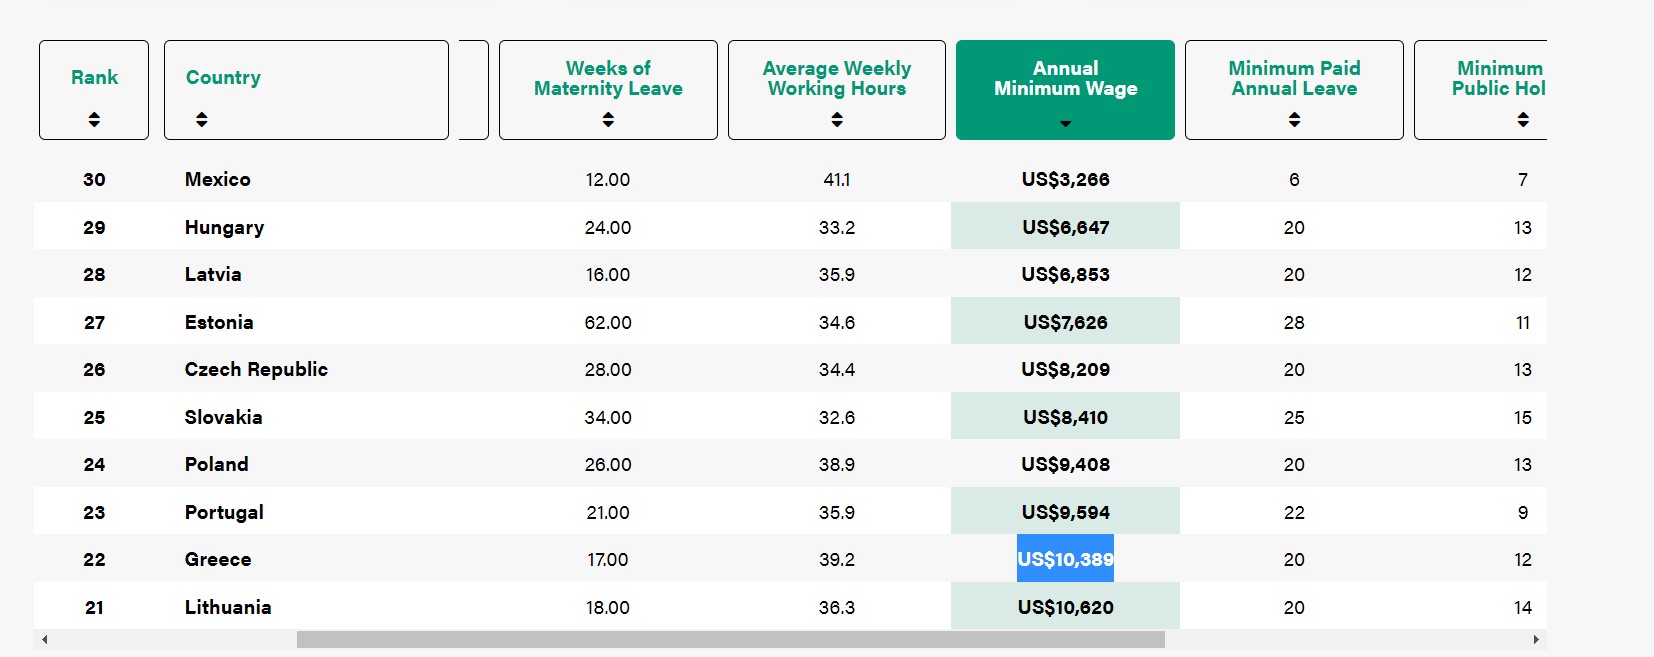1654x657 pixels.
Task: Click 12.00 maternity leave weeks for Mexico
Action: (x=608, y=179)
